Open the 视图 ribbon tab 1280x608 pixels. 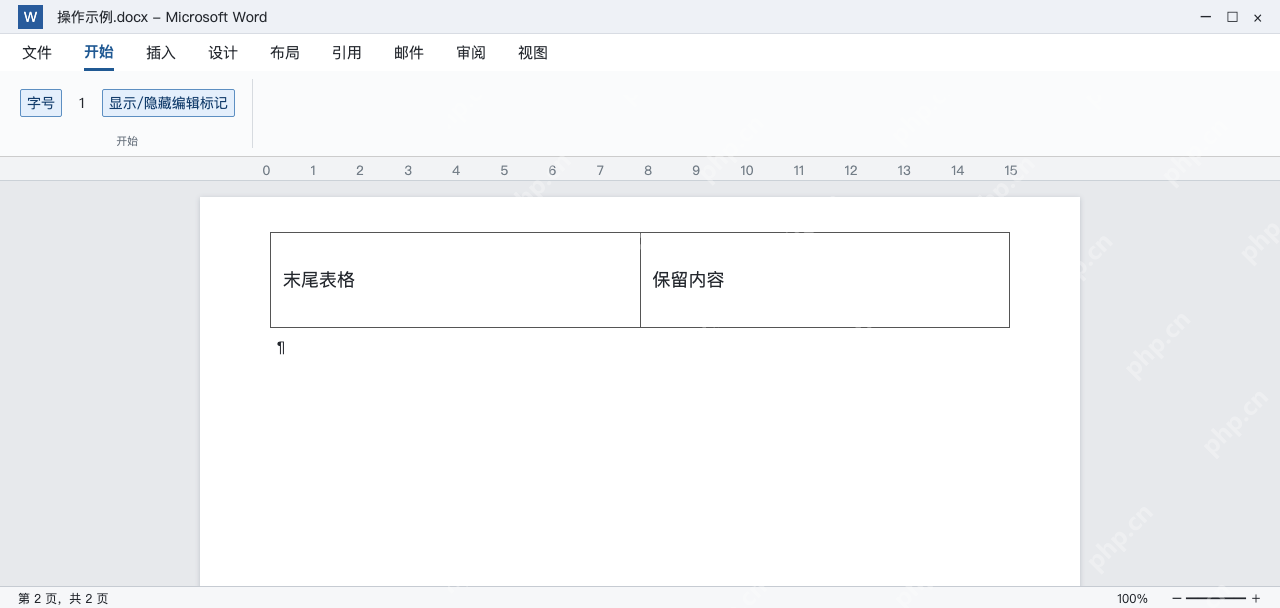click(533, 53)
